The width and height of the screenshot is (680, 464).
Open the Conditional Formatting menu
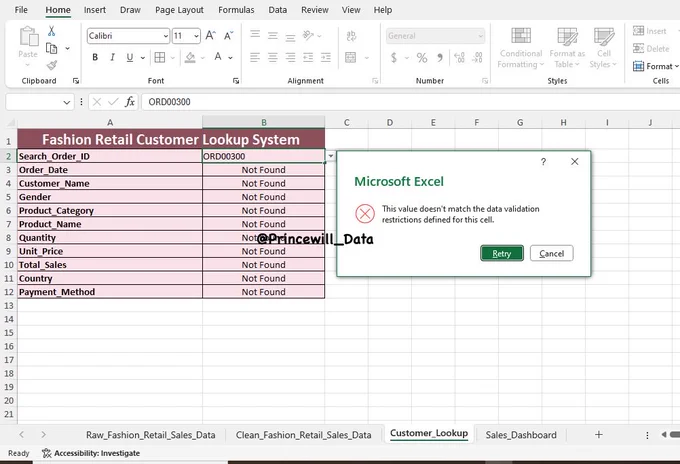pyautogui.click(x=521, y=47)
